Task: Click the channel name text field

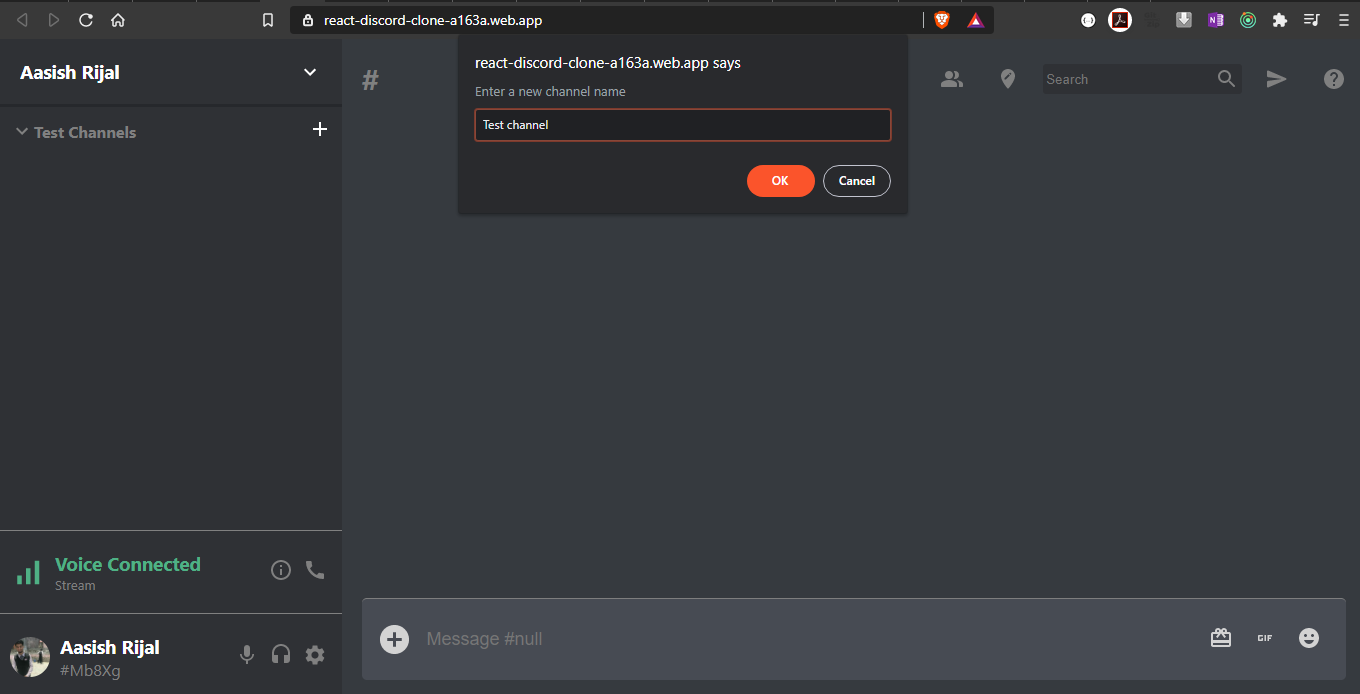Action: click(x=683, y=125)
